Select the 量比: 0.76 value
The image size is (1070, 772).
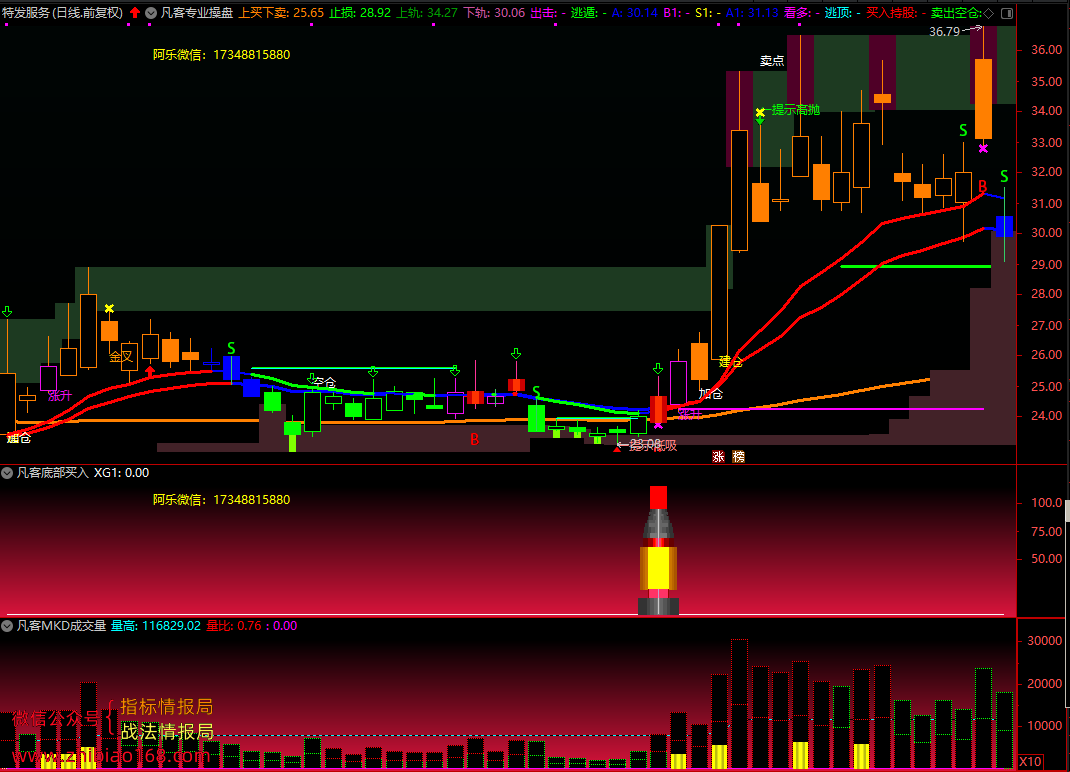(x=234, y=625)
